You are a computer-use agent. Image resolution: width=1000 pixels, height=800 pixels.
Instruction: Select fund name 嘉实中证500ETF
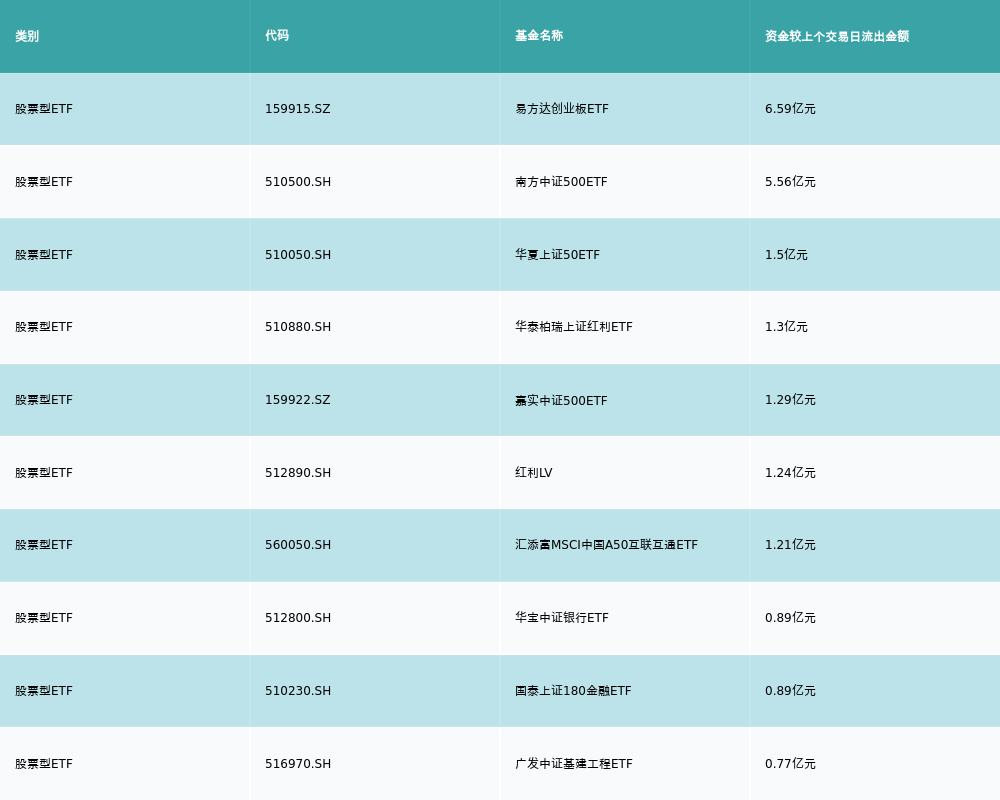[561, 401]
